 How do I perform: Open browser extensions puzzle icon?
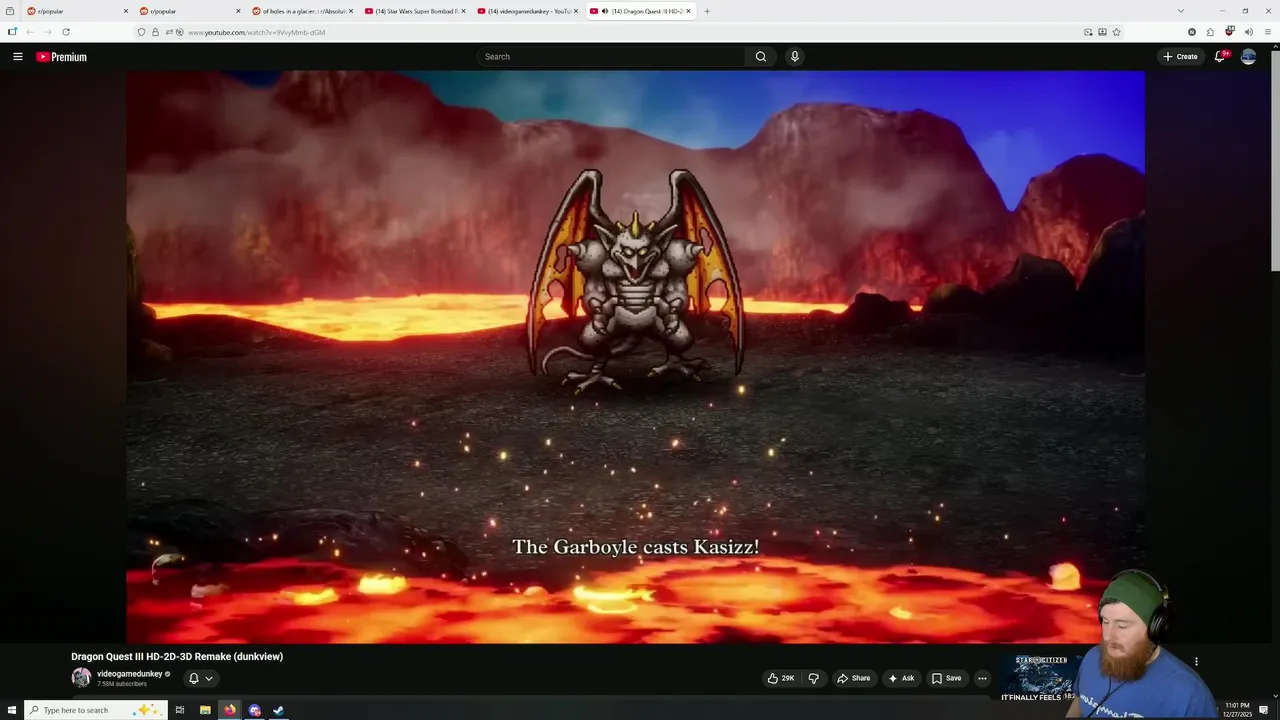coord(1210,32)
